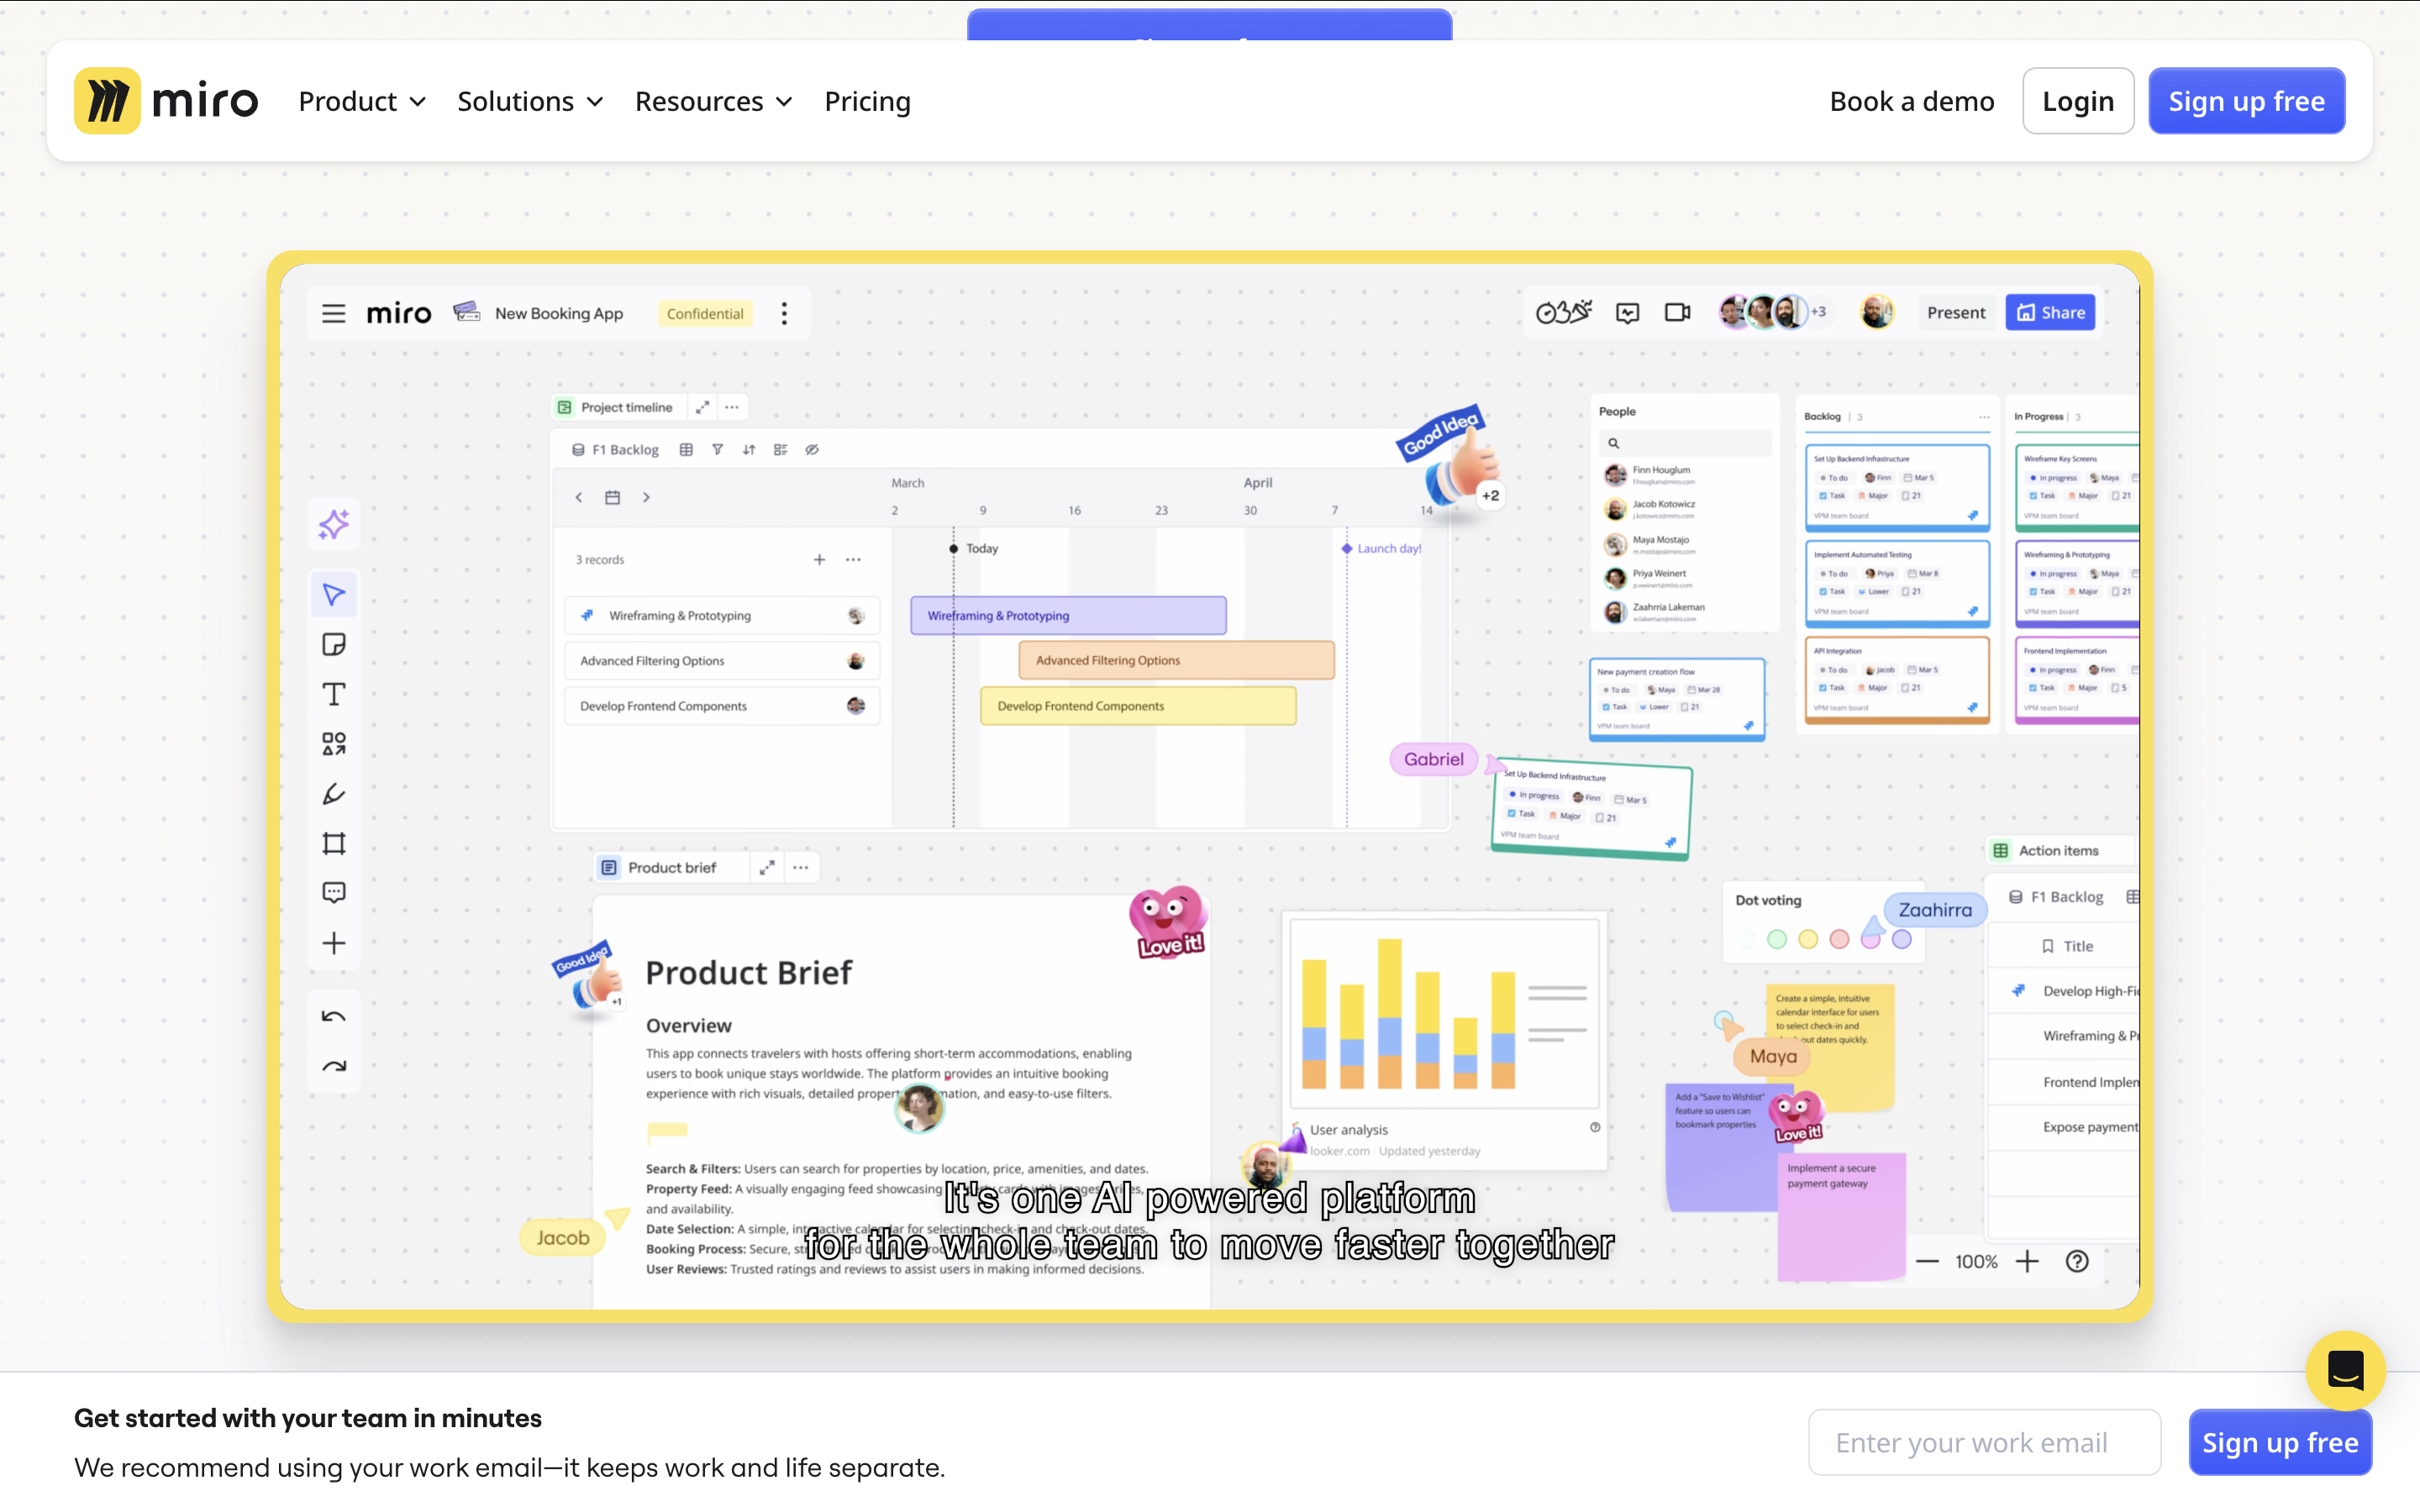Open Project timeline more options menu
This screenshot has height=1512, width=2420.
click(732, 407)
